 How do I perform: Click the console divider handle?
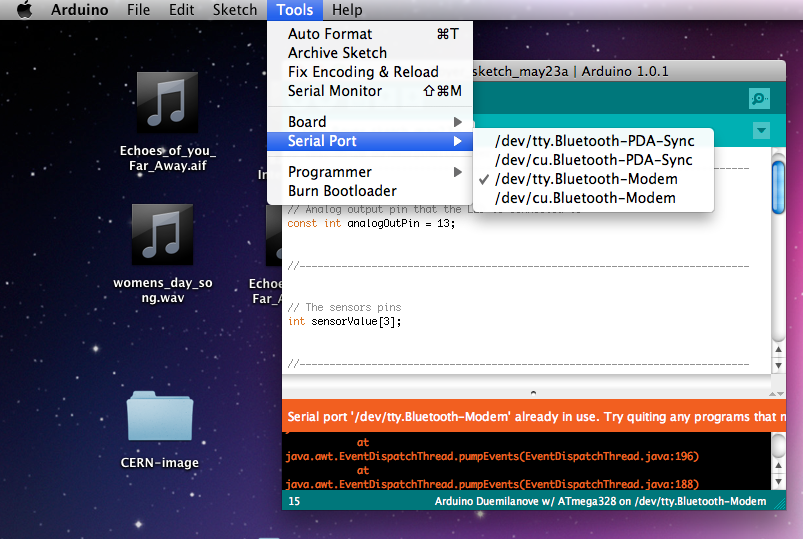pos(534,393)
